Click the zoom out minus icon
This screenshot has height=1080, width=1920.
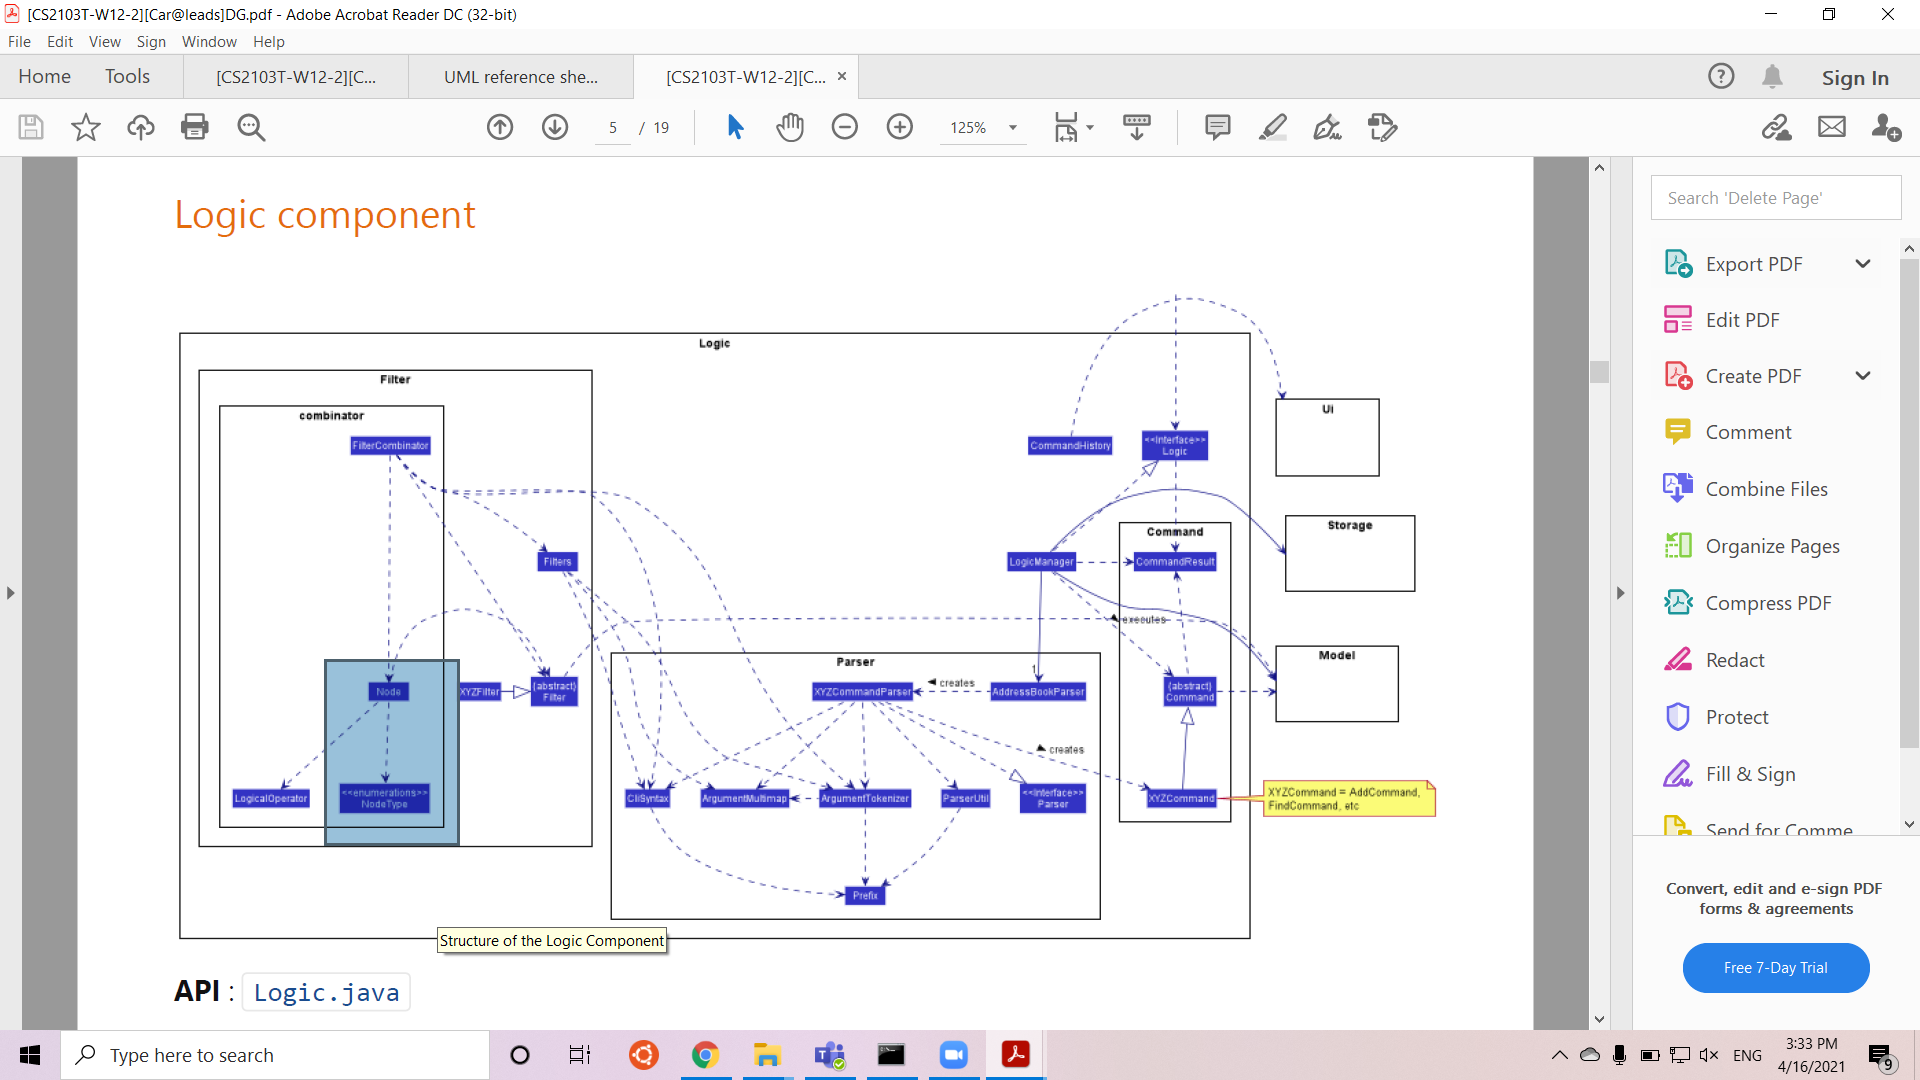[x=845, y=127]
